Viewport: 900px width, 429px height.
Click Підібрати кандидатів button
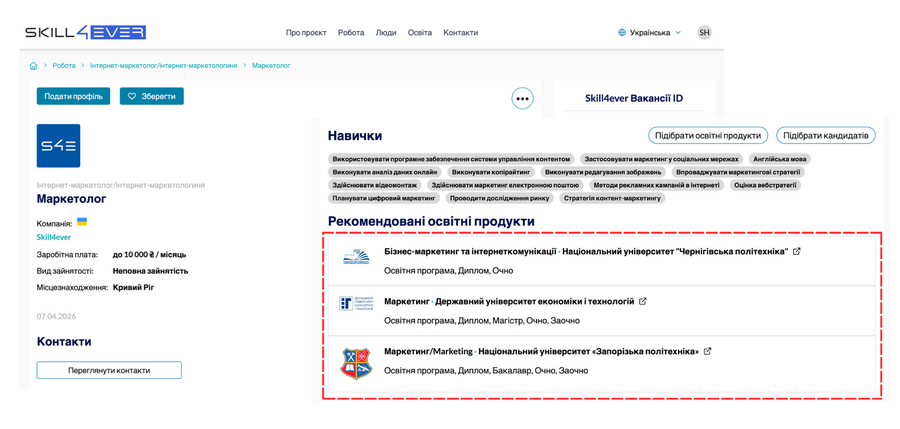826,136
